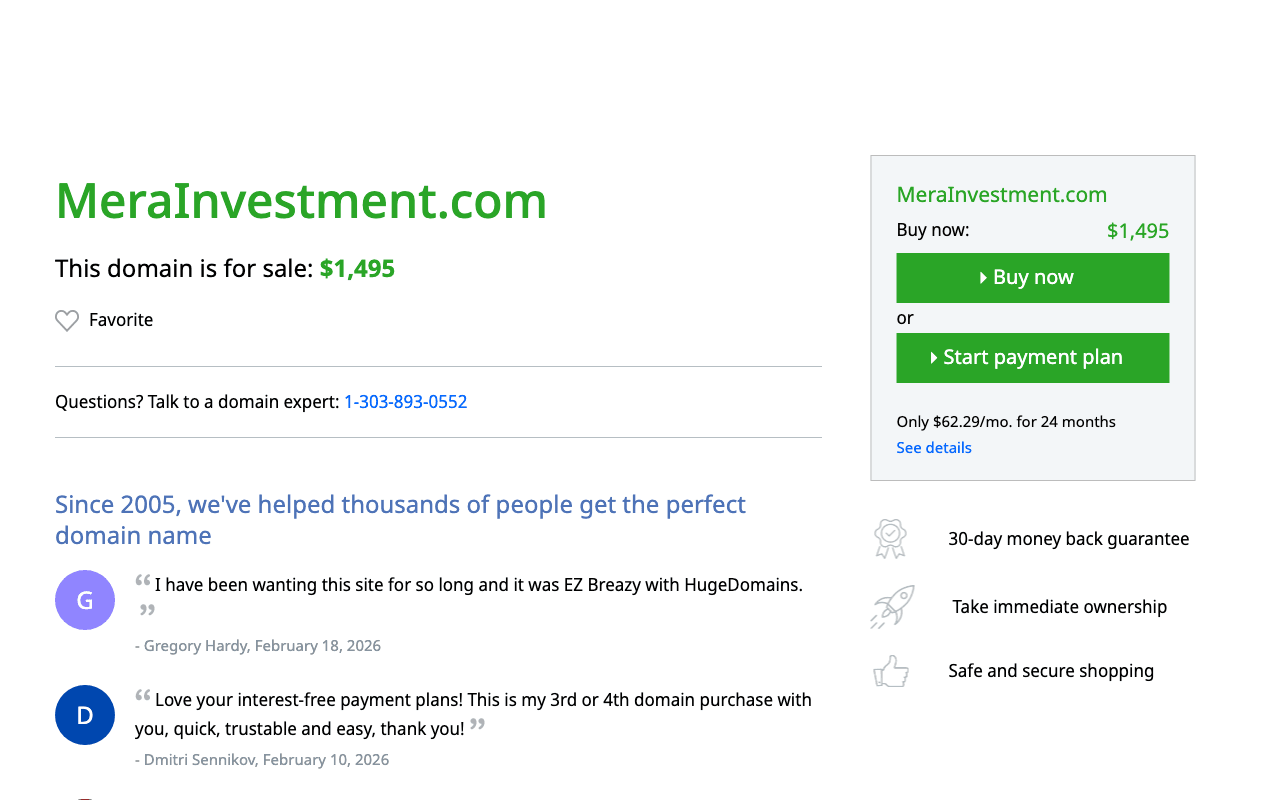Image resolution: width=1280 pixels, height=800 pixels.
Task: Click the thumbs-up secure shopping icon
Action: point(891,670)
